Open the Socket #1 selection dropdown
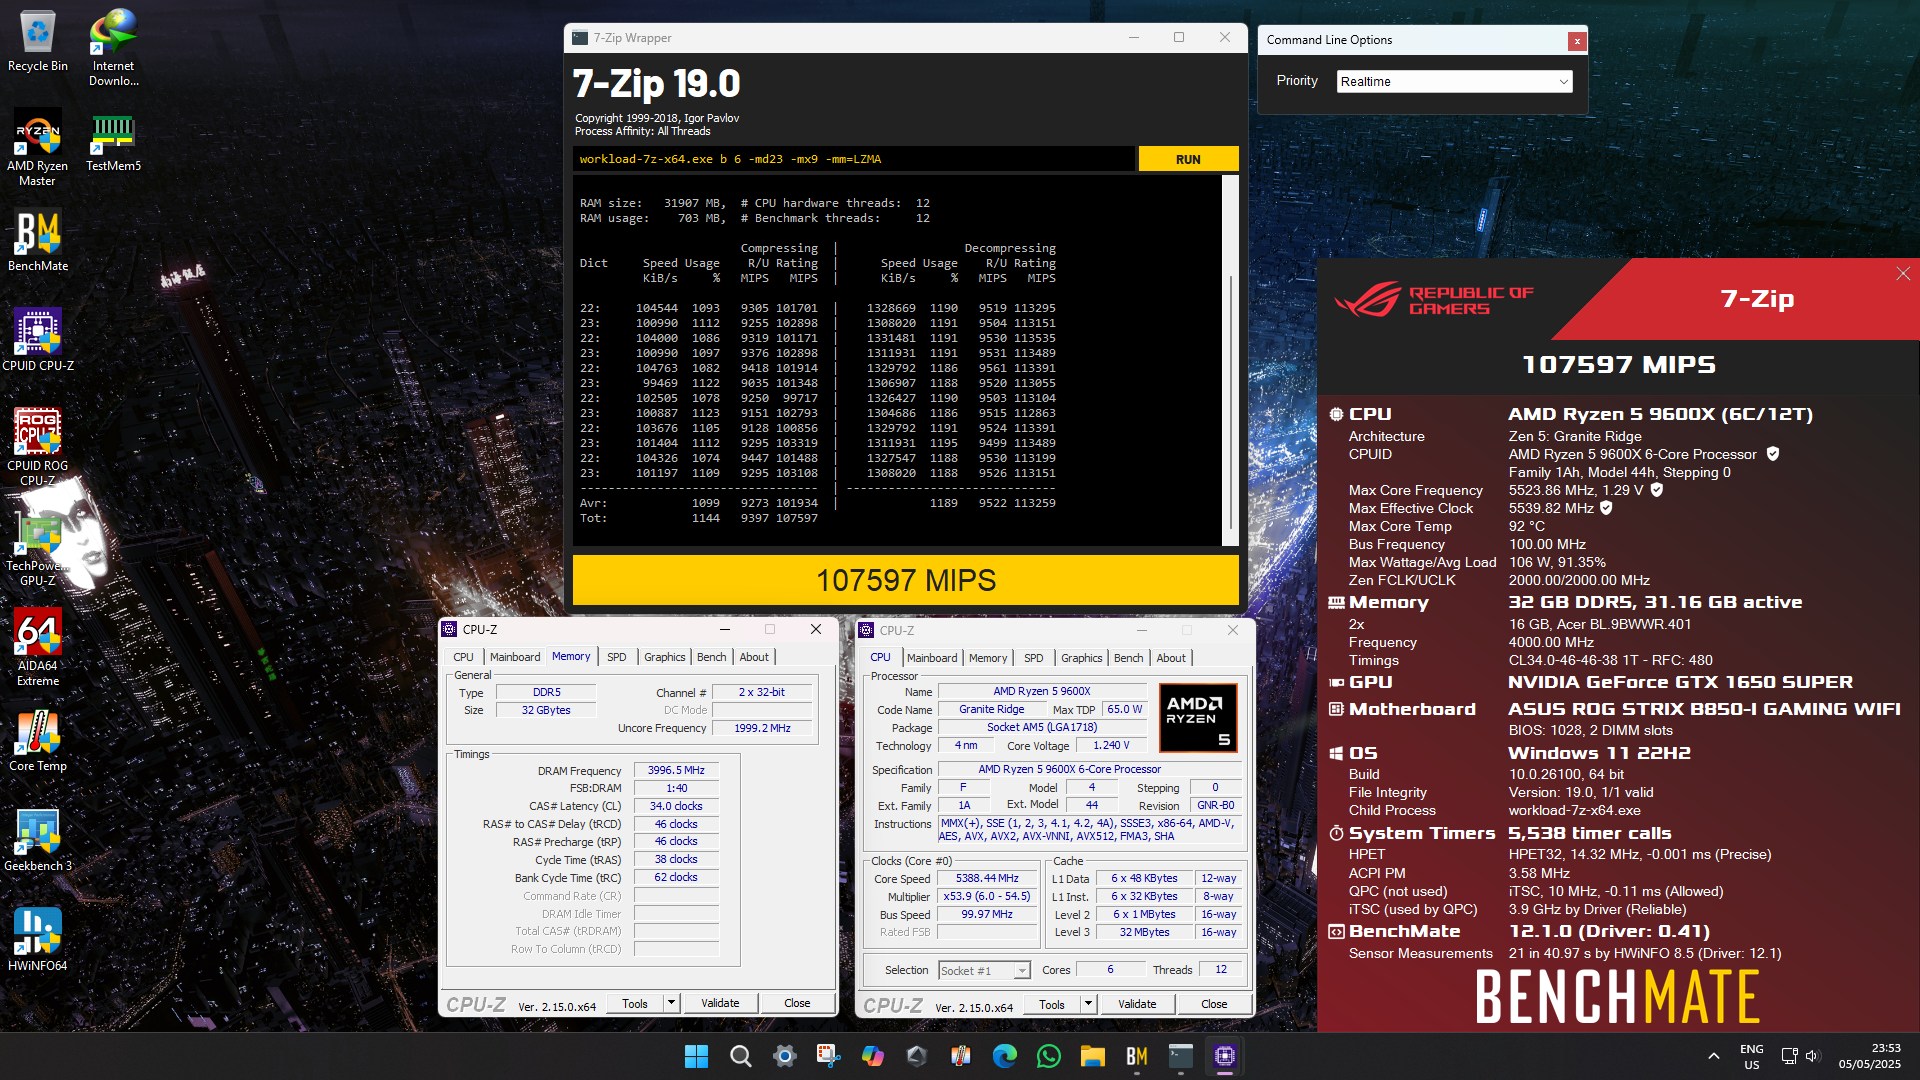 pos(984,970)
